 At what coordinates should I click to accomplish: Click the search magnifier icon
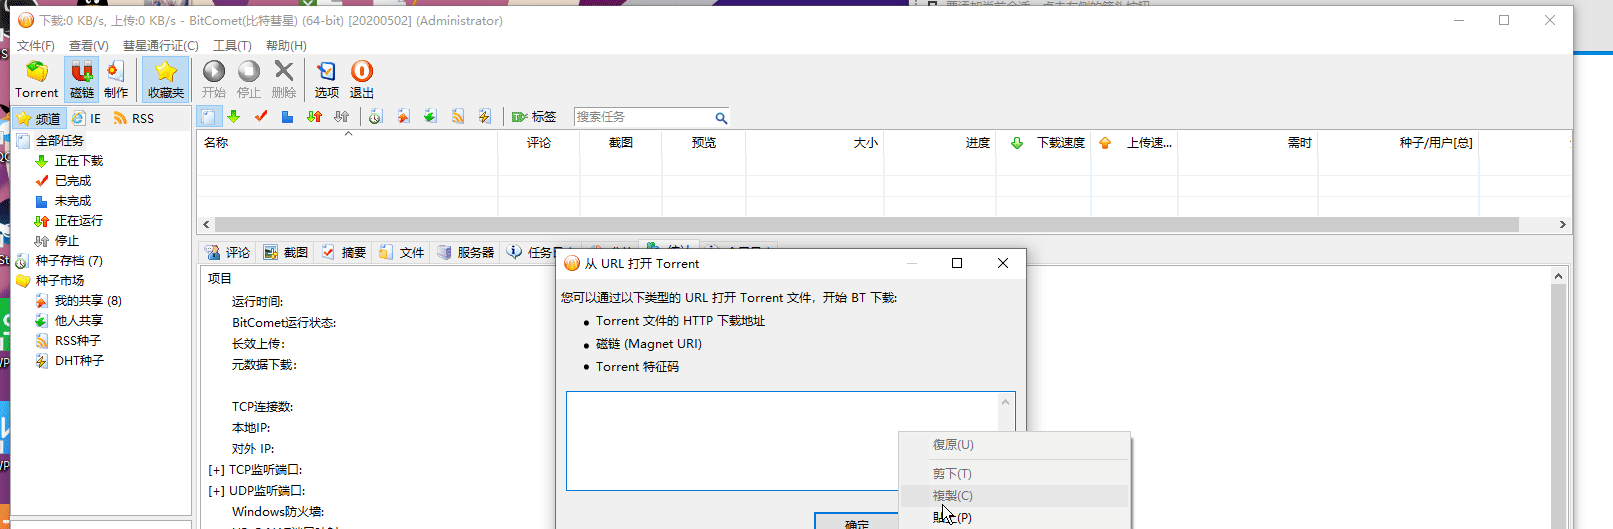point(721,117)
